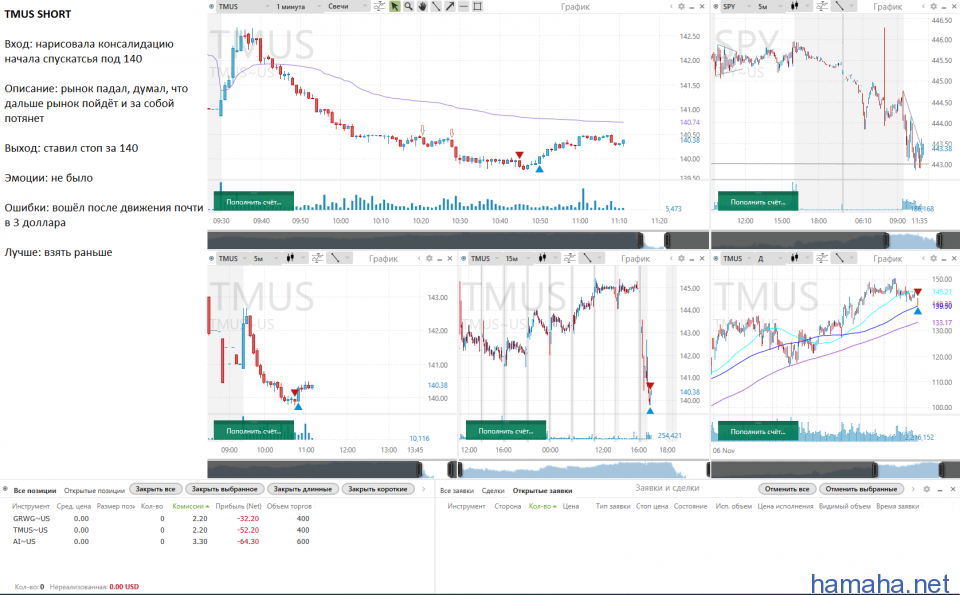This screenshot has height=595, width=960.
Task: Click the link indicator dot on the SPY chart
Action: coord(716,6)
